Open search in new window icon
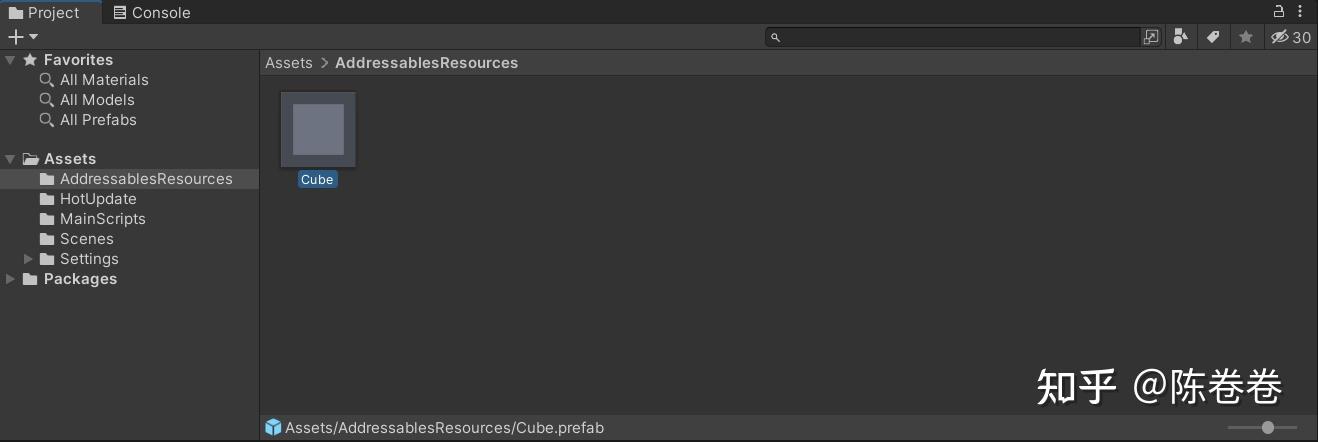The height and width of the screenshot is (442, 1318). (x=1151, y=37)
